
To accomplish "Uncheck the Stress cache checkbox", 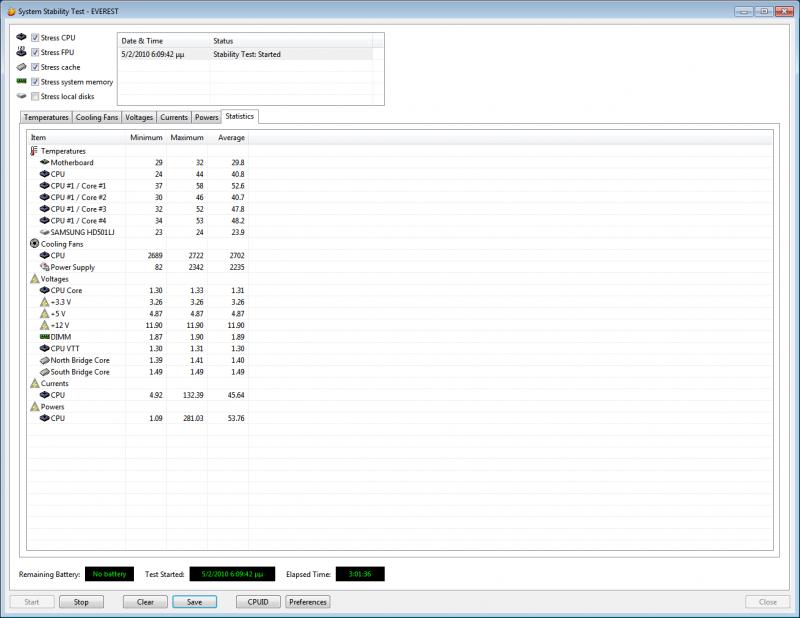I will [35, 67].
